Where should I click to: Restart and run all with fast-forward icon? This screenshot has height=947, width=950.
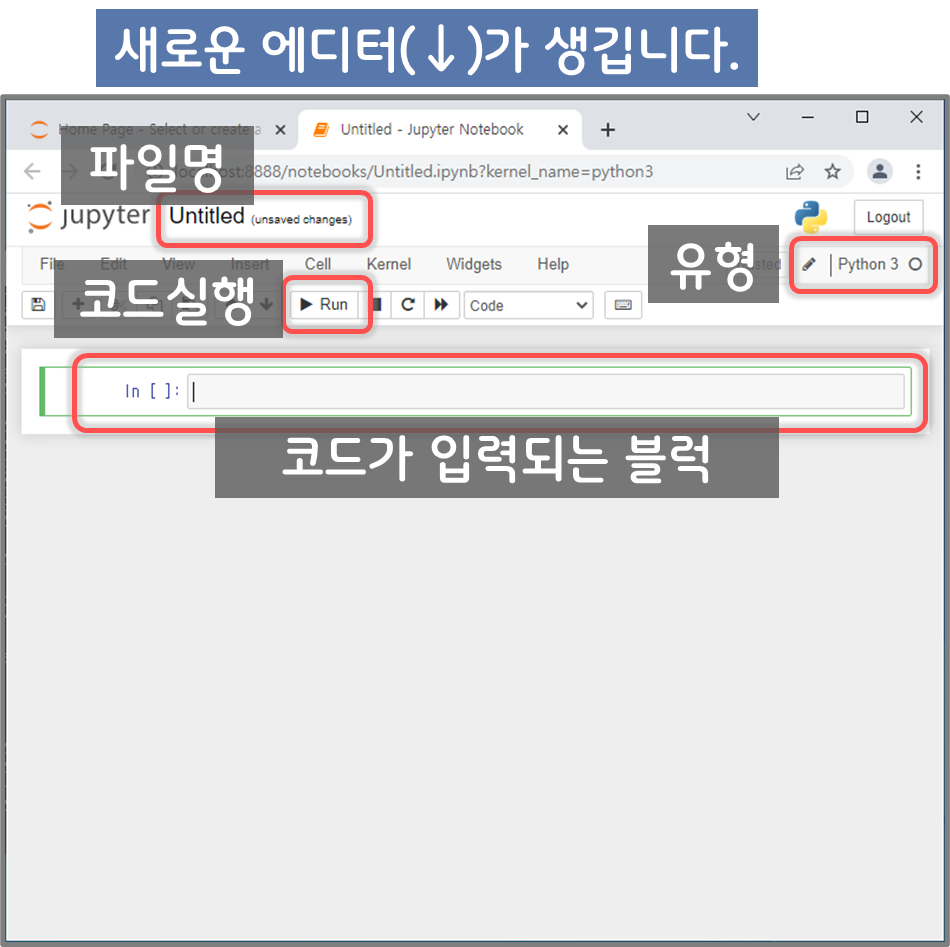[x=441, y=305]
